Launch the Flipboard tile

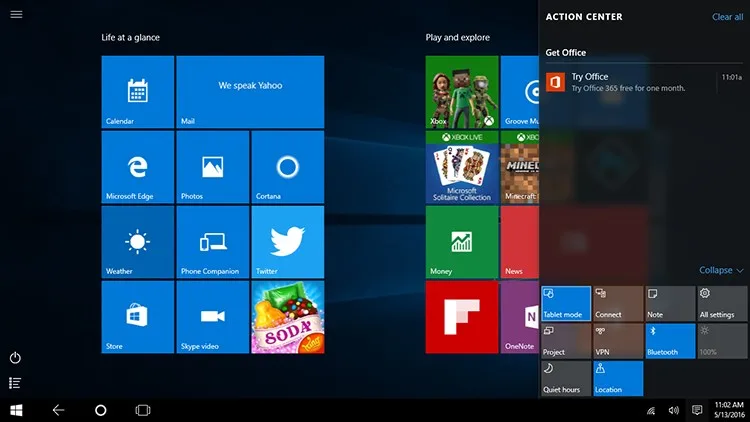click(462, 317)
